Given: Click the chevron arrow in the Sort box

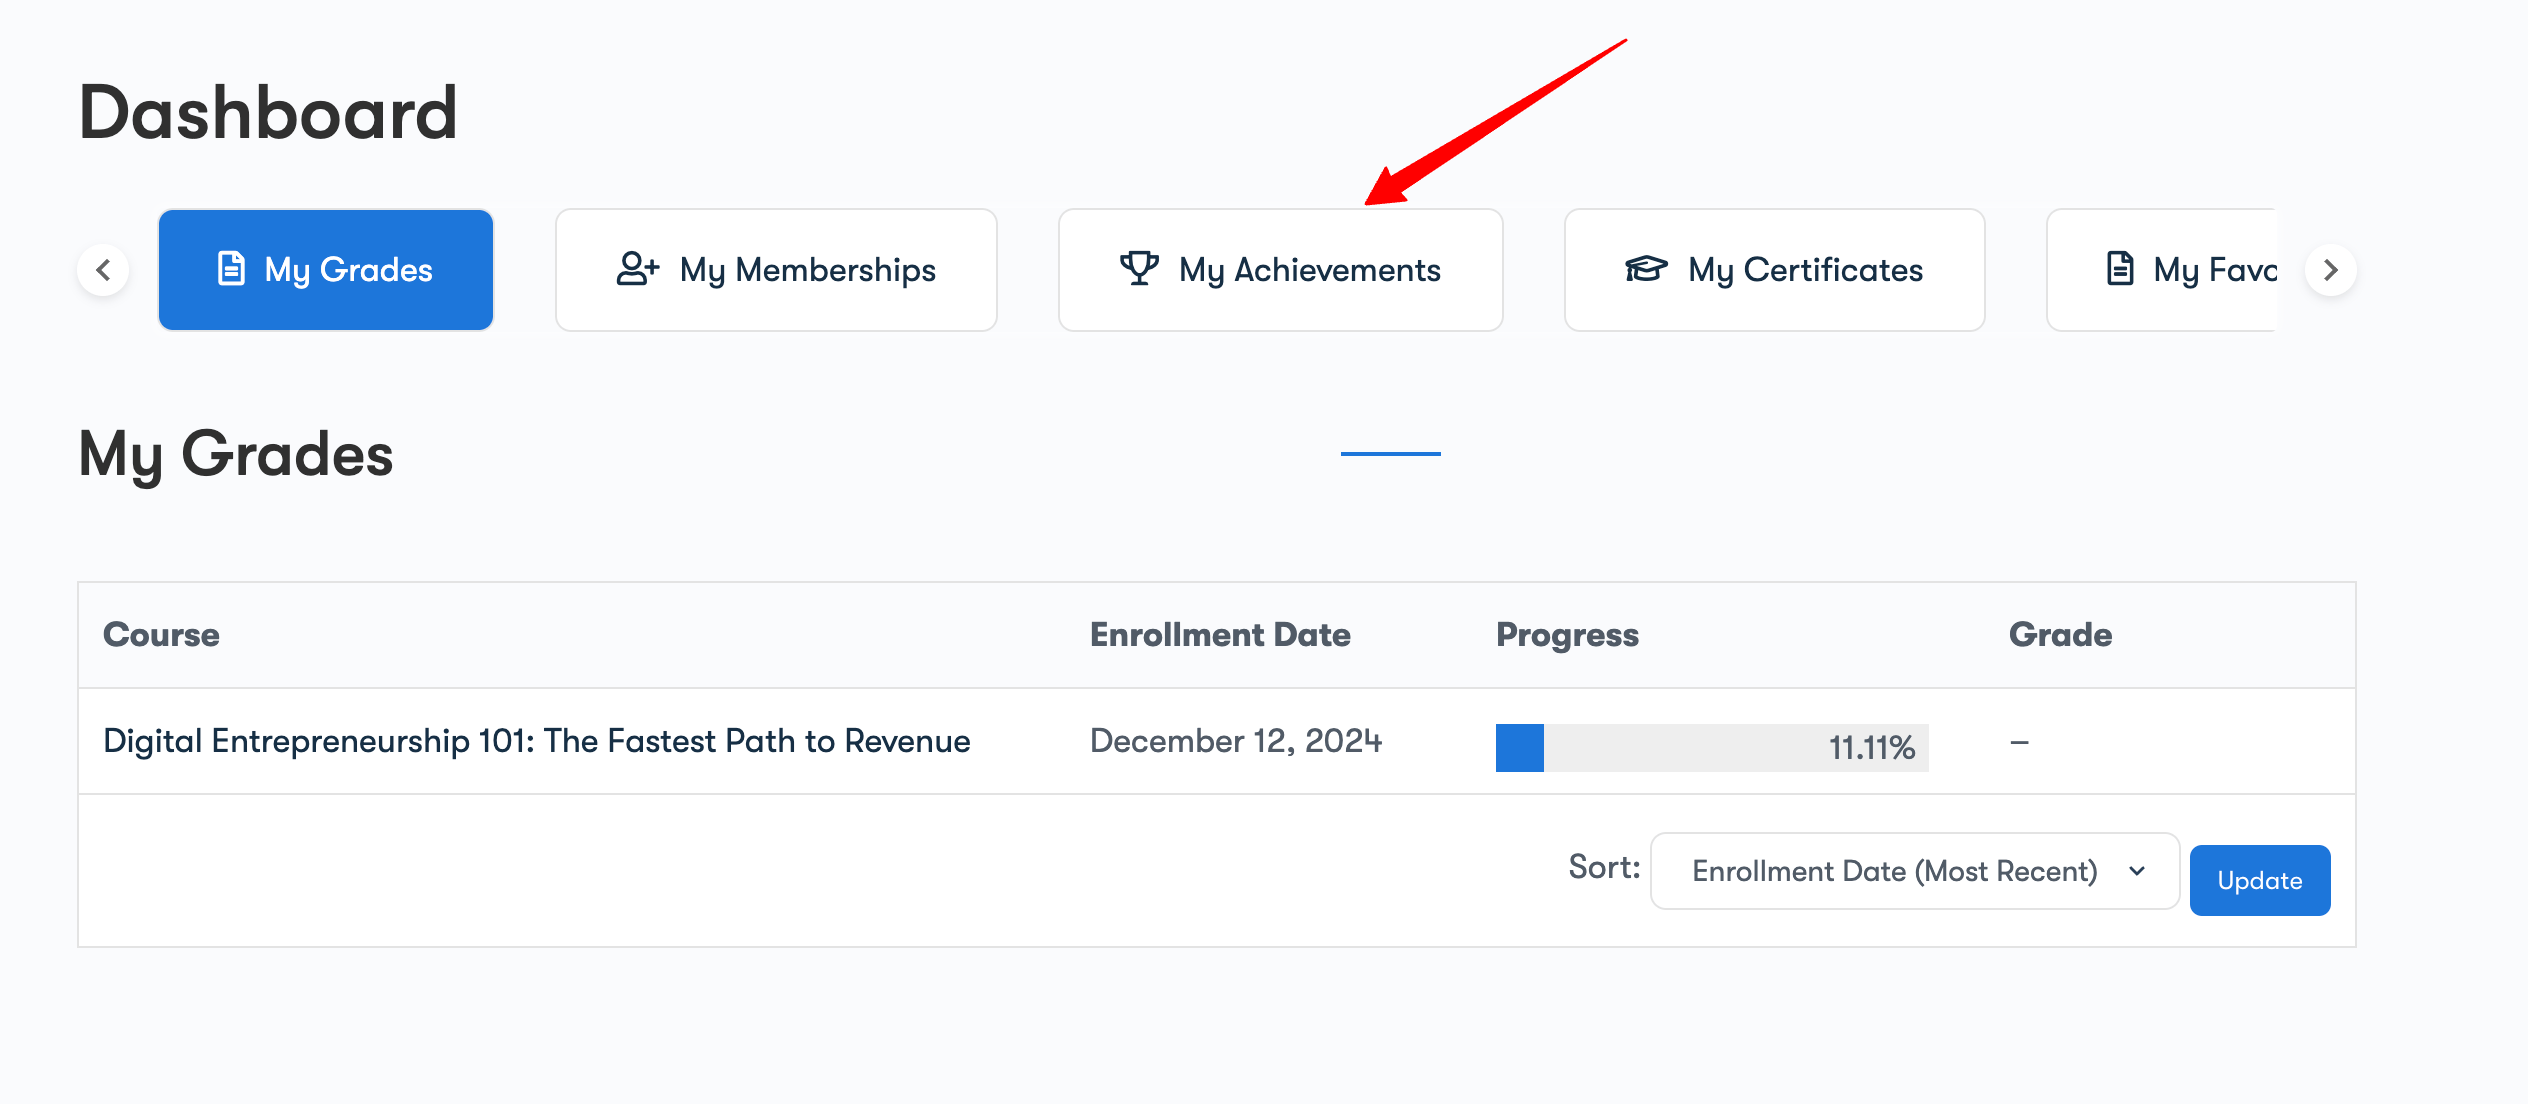Looking at the screenshot, I should click(2137, 871).
